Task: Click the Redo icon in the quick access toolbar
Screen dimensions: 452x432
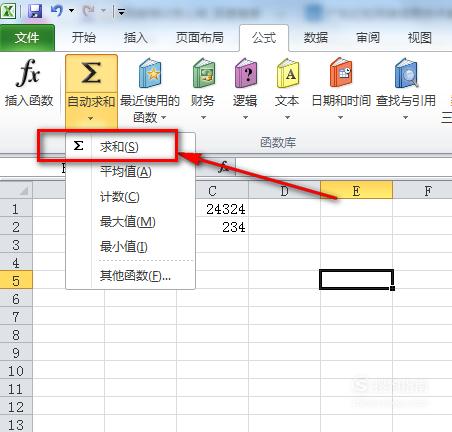Action: point(89,11)
